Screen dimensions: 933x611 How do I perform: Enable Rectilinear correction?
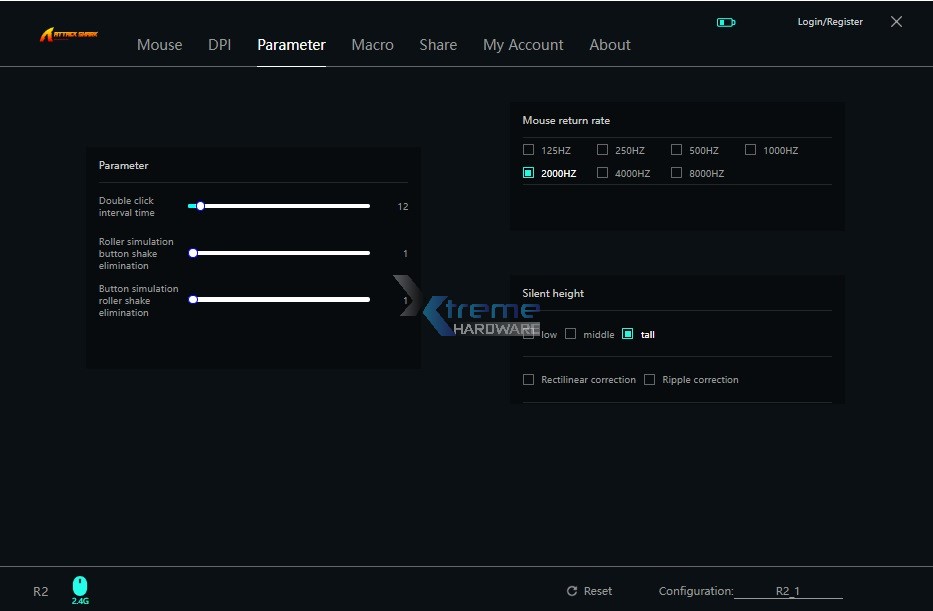point(528,379)
